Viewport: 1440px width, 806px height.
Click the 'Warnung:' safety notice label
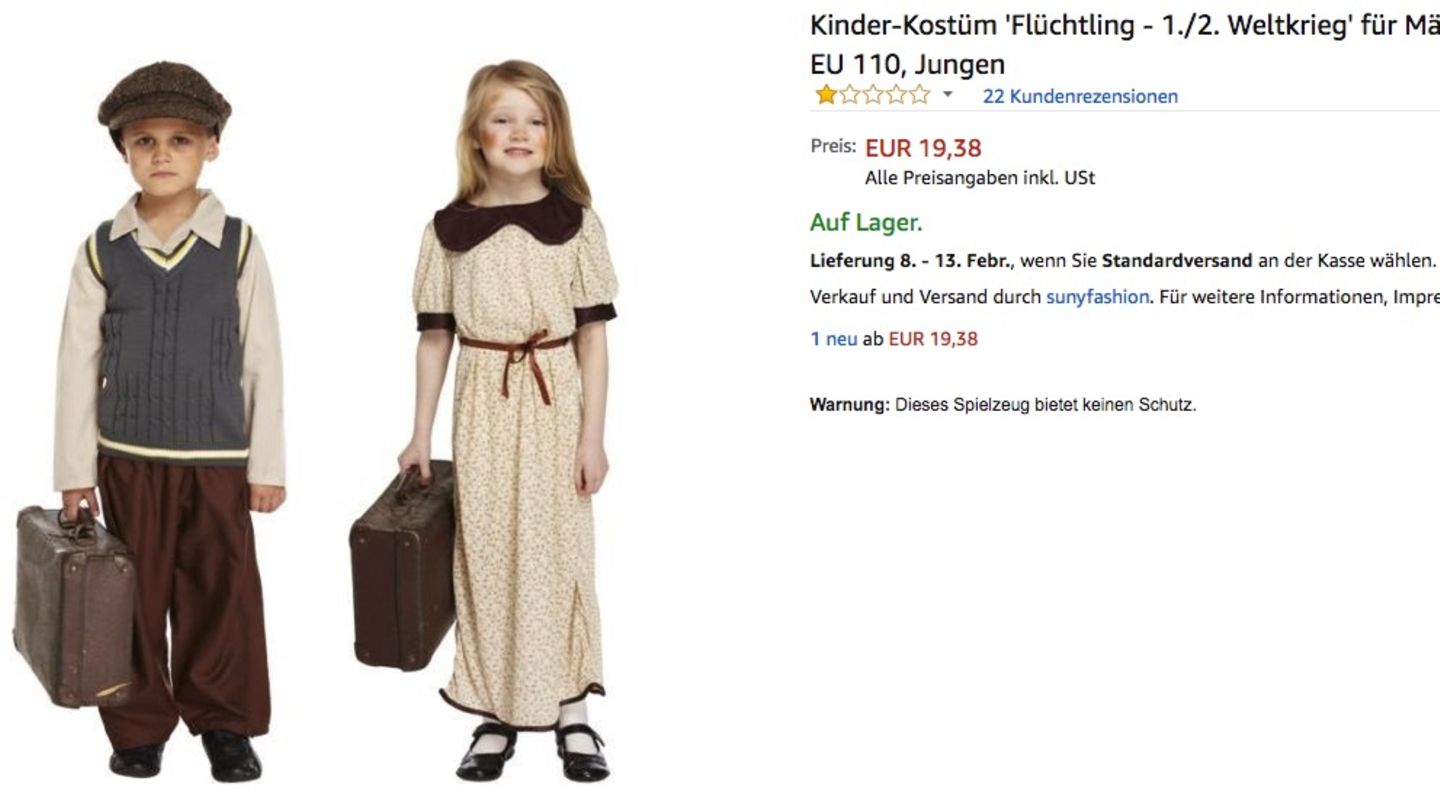coord(849,405)
